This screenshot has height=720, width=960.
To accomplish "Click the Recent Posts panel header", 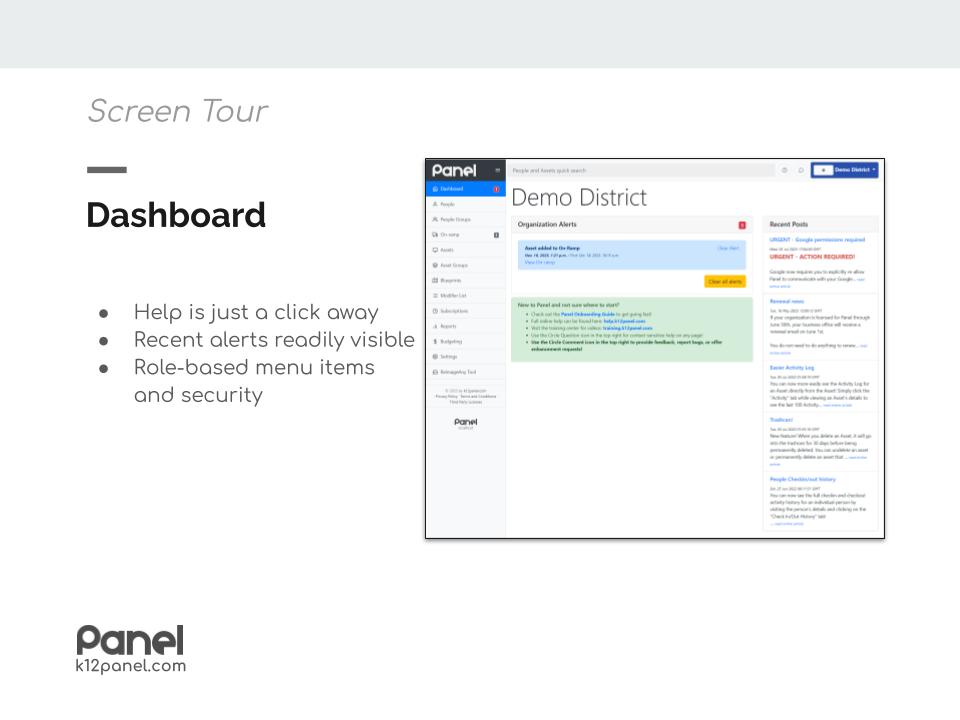I will pyautogui.click(x=820, y=225).
